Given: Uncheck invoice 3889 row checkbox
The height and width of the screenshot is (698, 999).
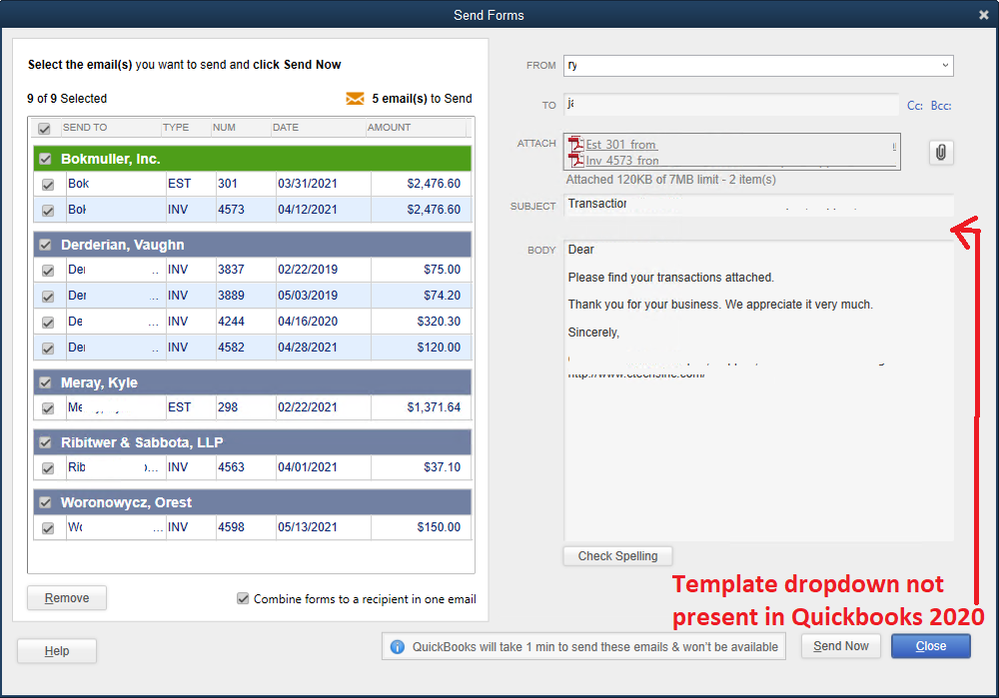Looking at the screenshot, I should 48,297.
